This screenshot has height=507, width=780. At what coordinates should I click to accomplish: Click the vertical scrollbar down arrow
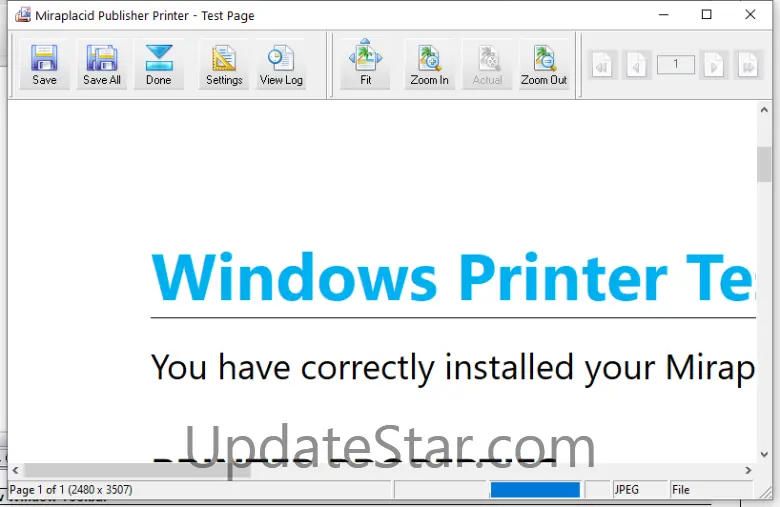click(764, 454)
